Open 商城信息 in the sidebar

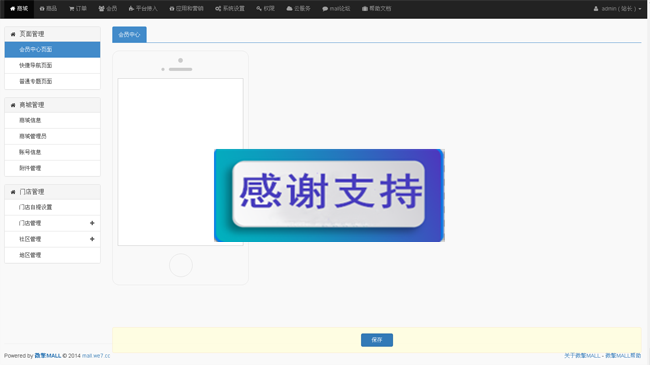(52, 120)
